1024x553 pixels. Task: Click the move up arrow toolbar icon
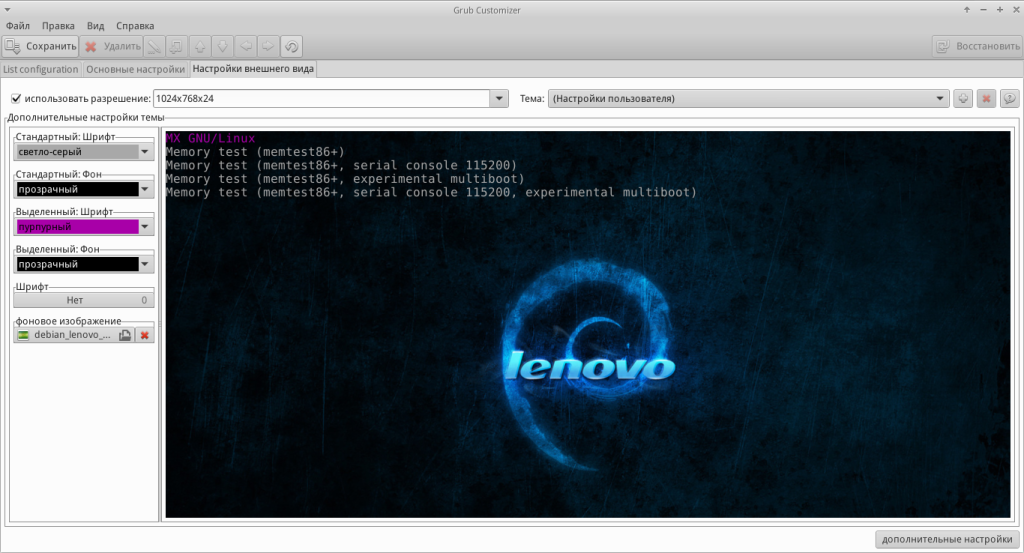tap(199, 46)
